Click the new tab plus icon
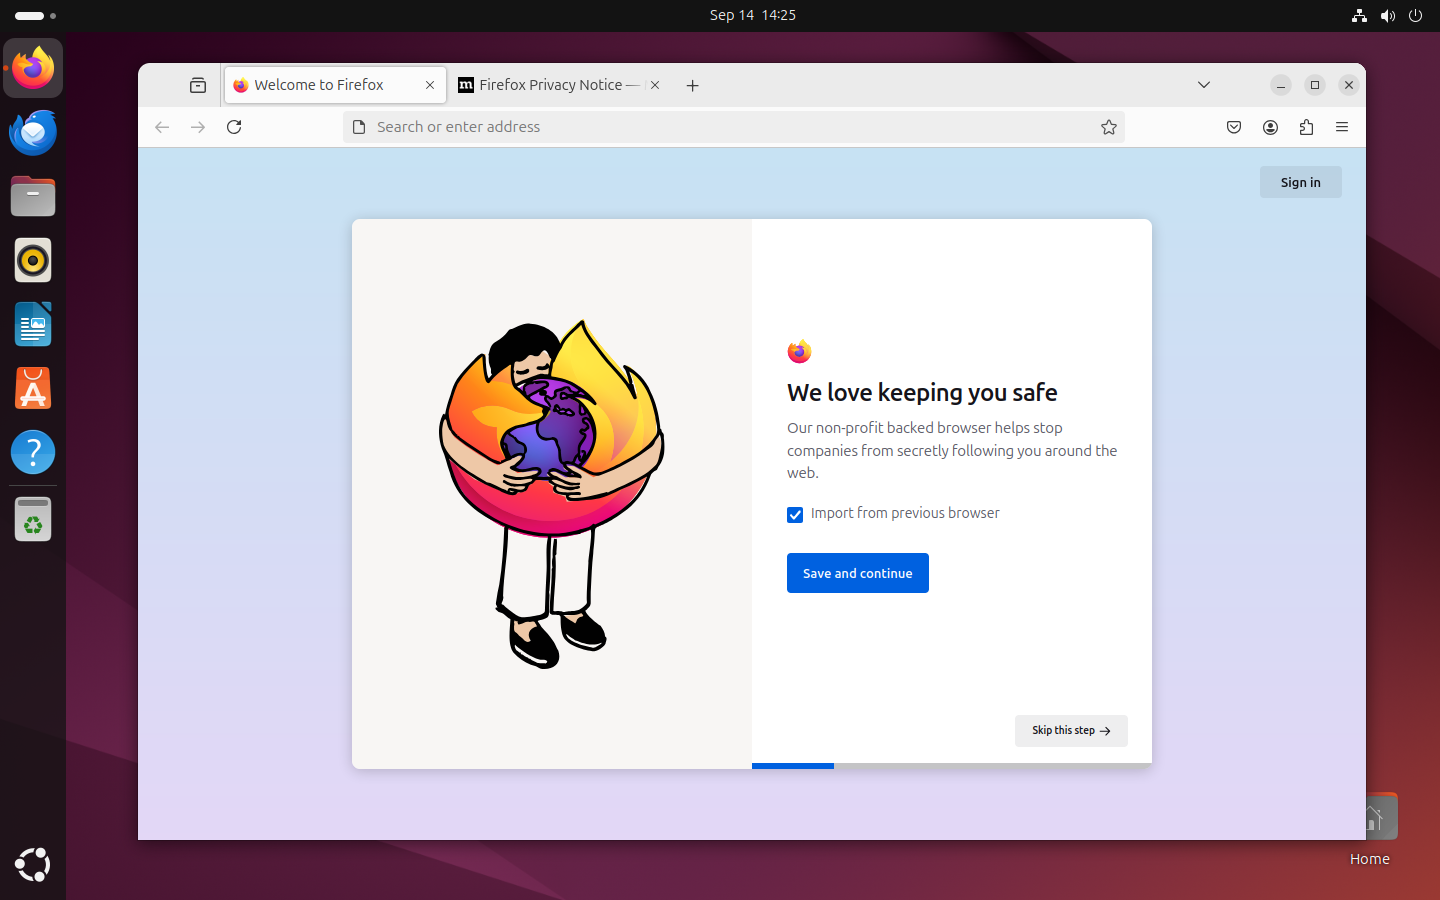 coord(692,85)
